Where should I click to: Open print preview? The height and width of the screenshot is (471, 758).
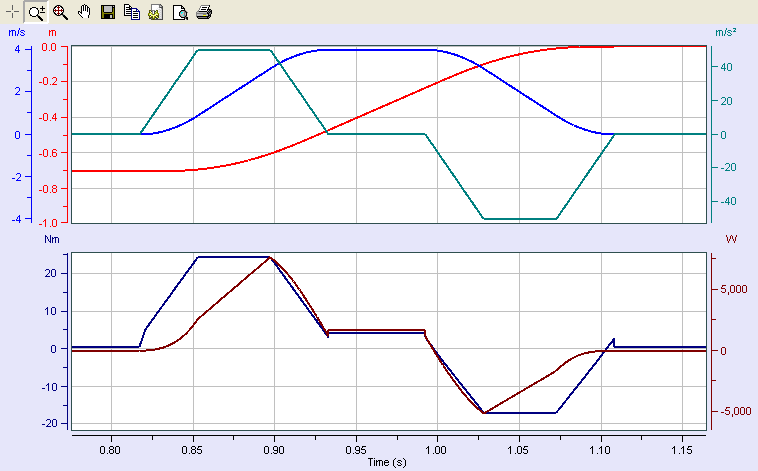click(x=180, y=12)
